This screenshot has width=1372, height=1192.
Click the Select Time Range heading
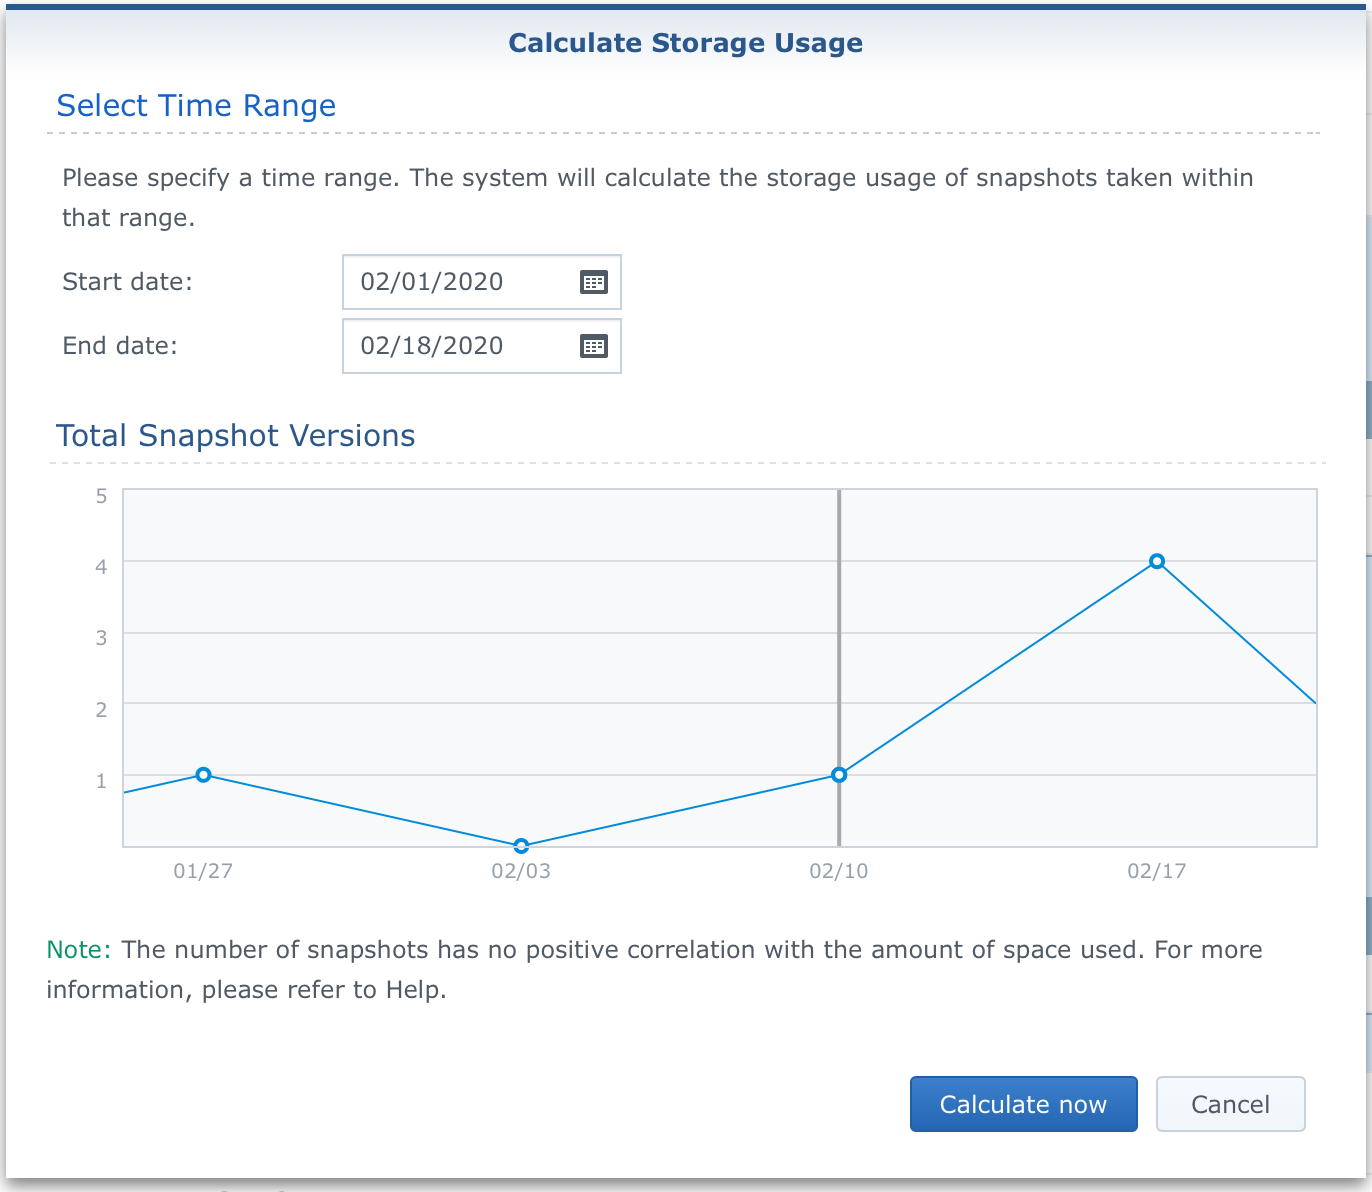pyautogui.click(x=196, y=106)
